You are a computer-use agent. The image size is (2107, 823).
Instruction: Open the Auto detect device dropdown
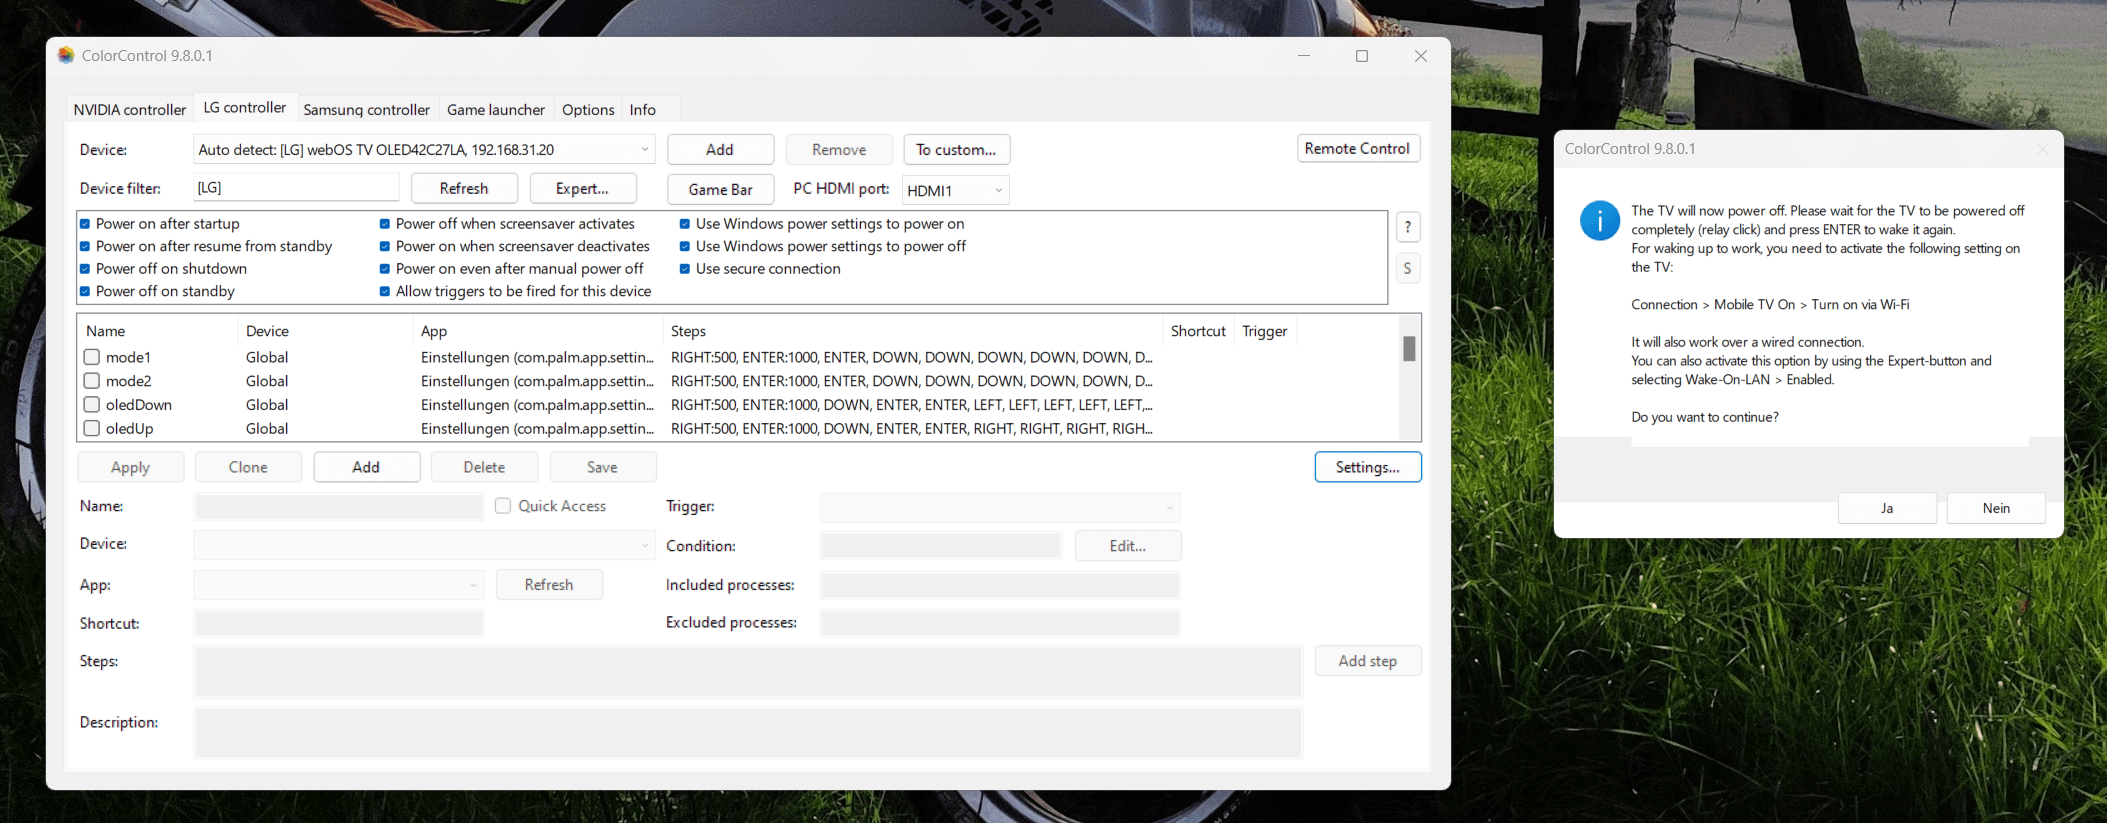(x=424, y=150)
